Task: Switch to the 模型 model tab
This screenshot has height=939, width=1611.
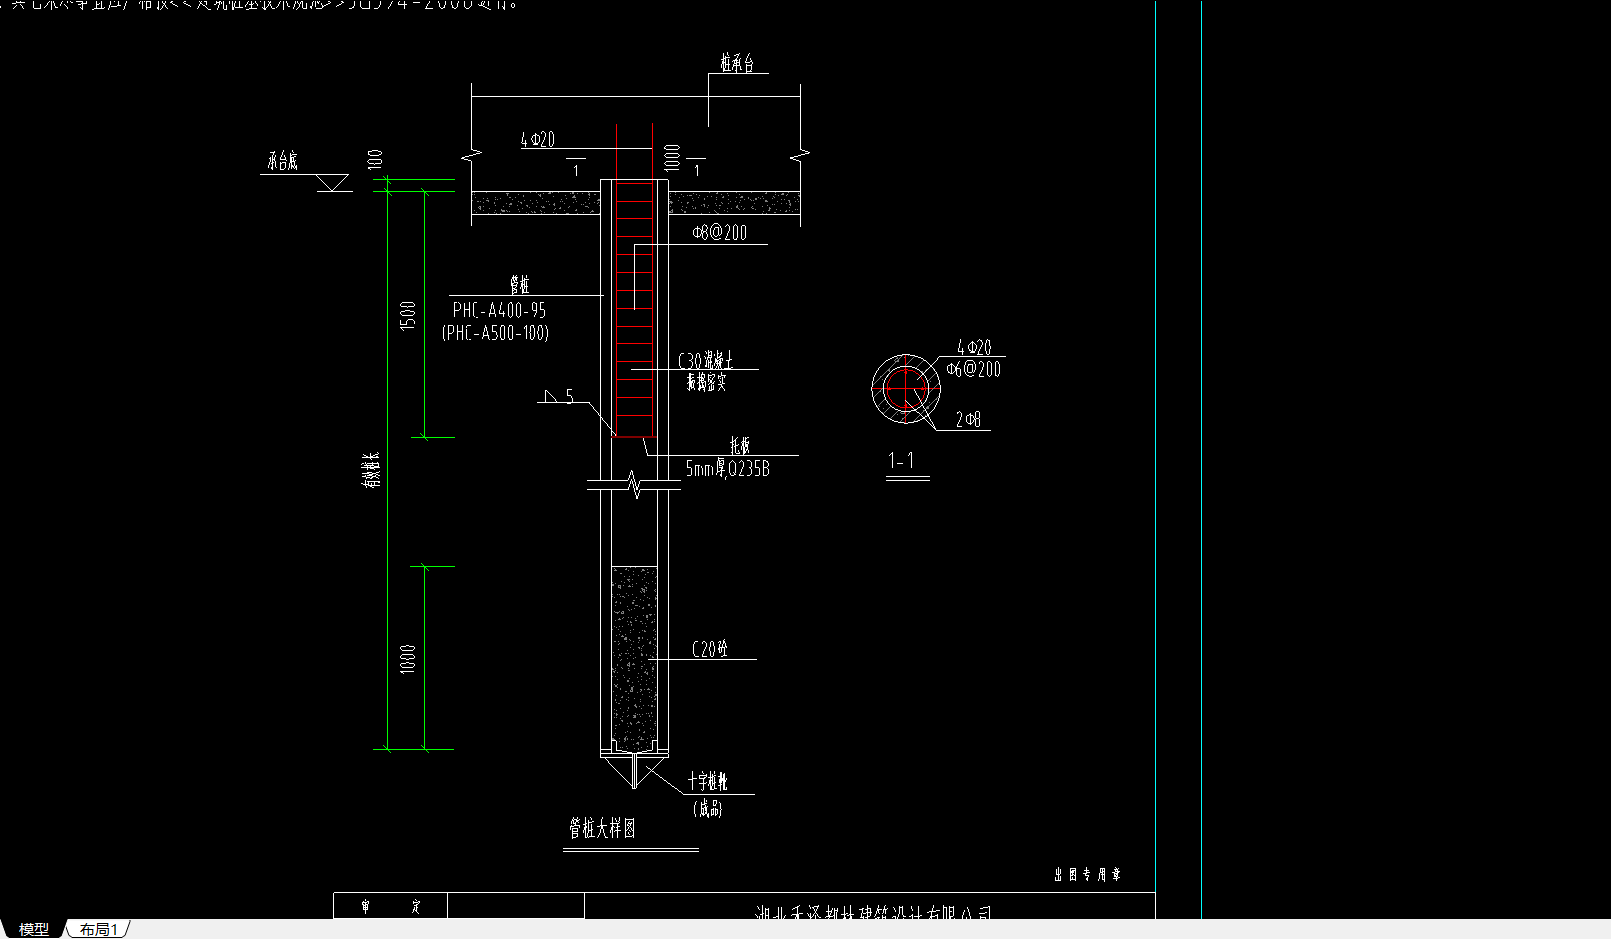Action: (x=33, y=930)
